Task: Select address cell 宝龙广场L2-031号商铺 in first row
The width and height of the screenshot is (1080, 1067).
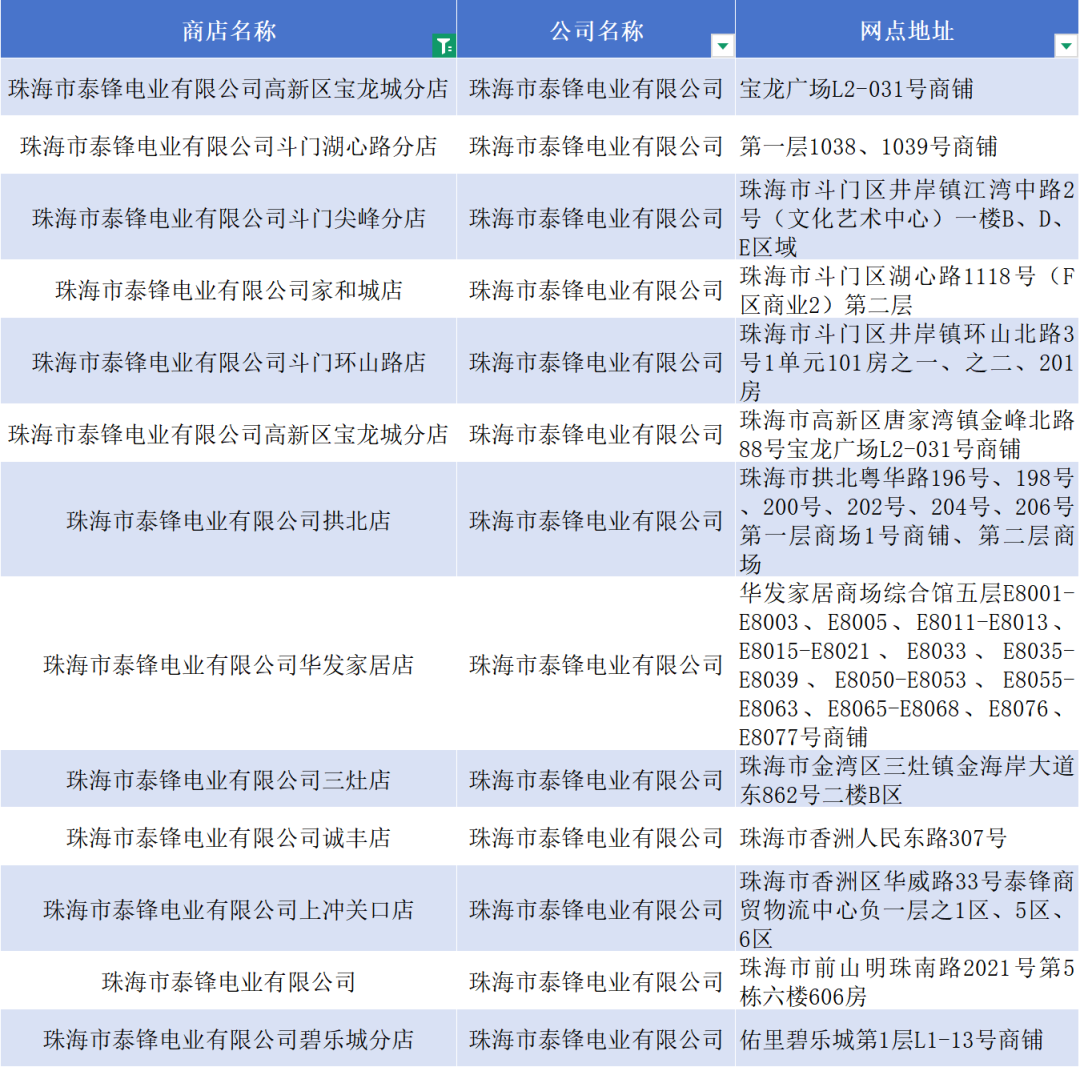Action: pos(906,87)
